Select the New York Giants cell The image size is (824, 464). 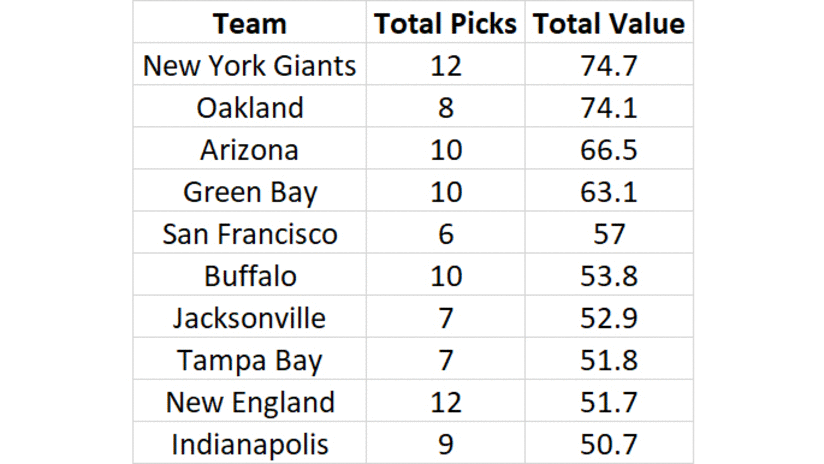point(249,66)
